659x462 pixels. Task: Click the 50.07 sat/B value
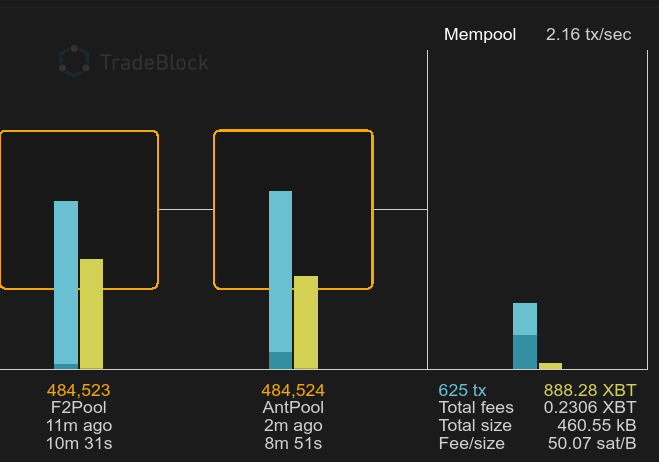(x=592, y=444)
